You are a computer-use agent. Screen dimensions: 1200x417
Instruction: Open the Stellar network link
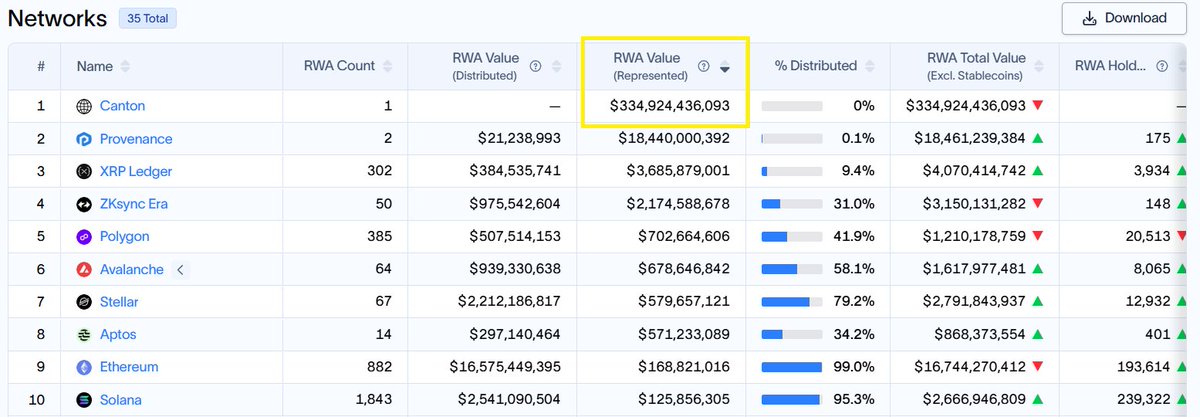[119, 302]
